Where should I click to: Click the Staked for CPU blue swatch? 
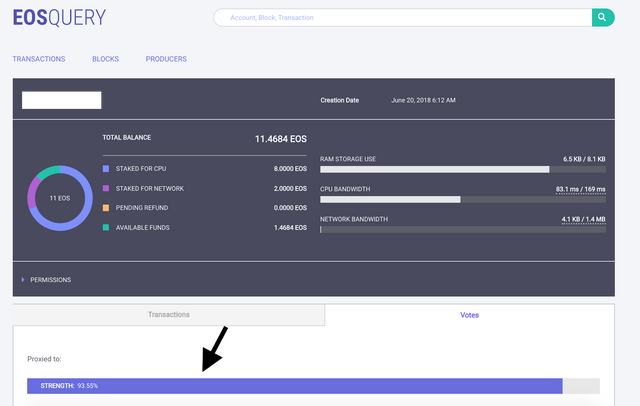tap(106, 169)
